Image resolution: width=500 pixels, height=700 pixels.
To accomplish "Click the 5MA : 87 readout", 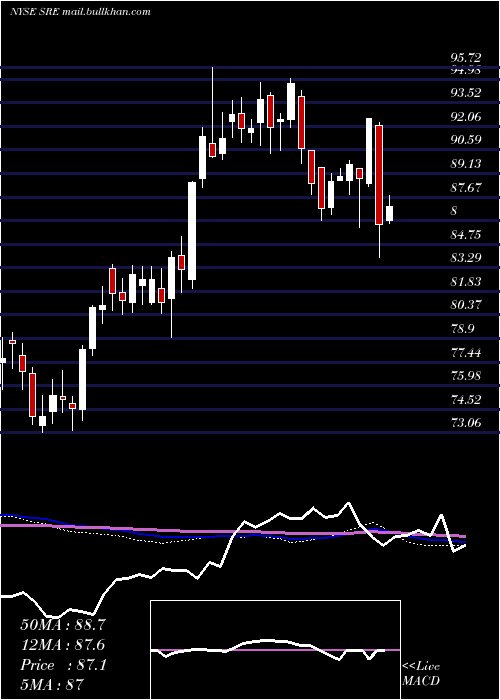I will point(52,684).
